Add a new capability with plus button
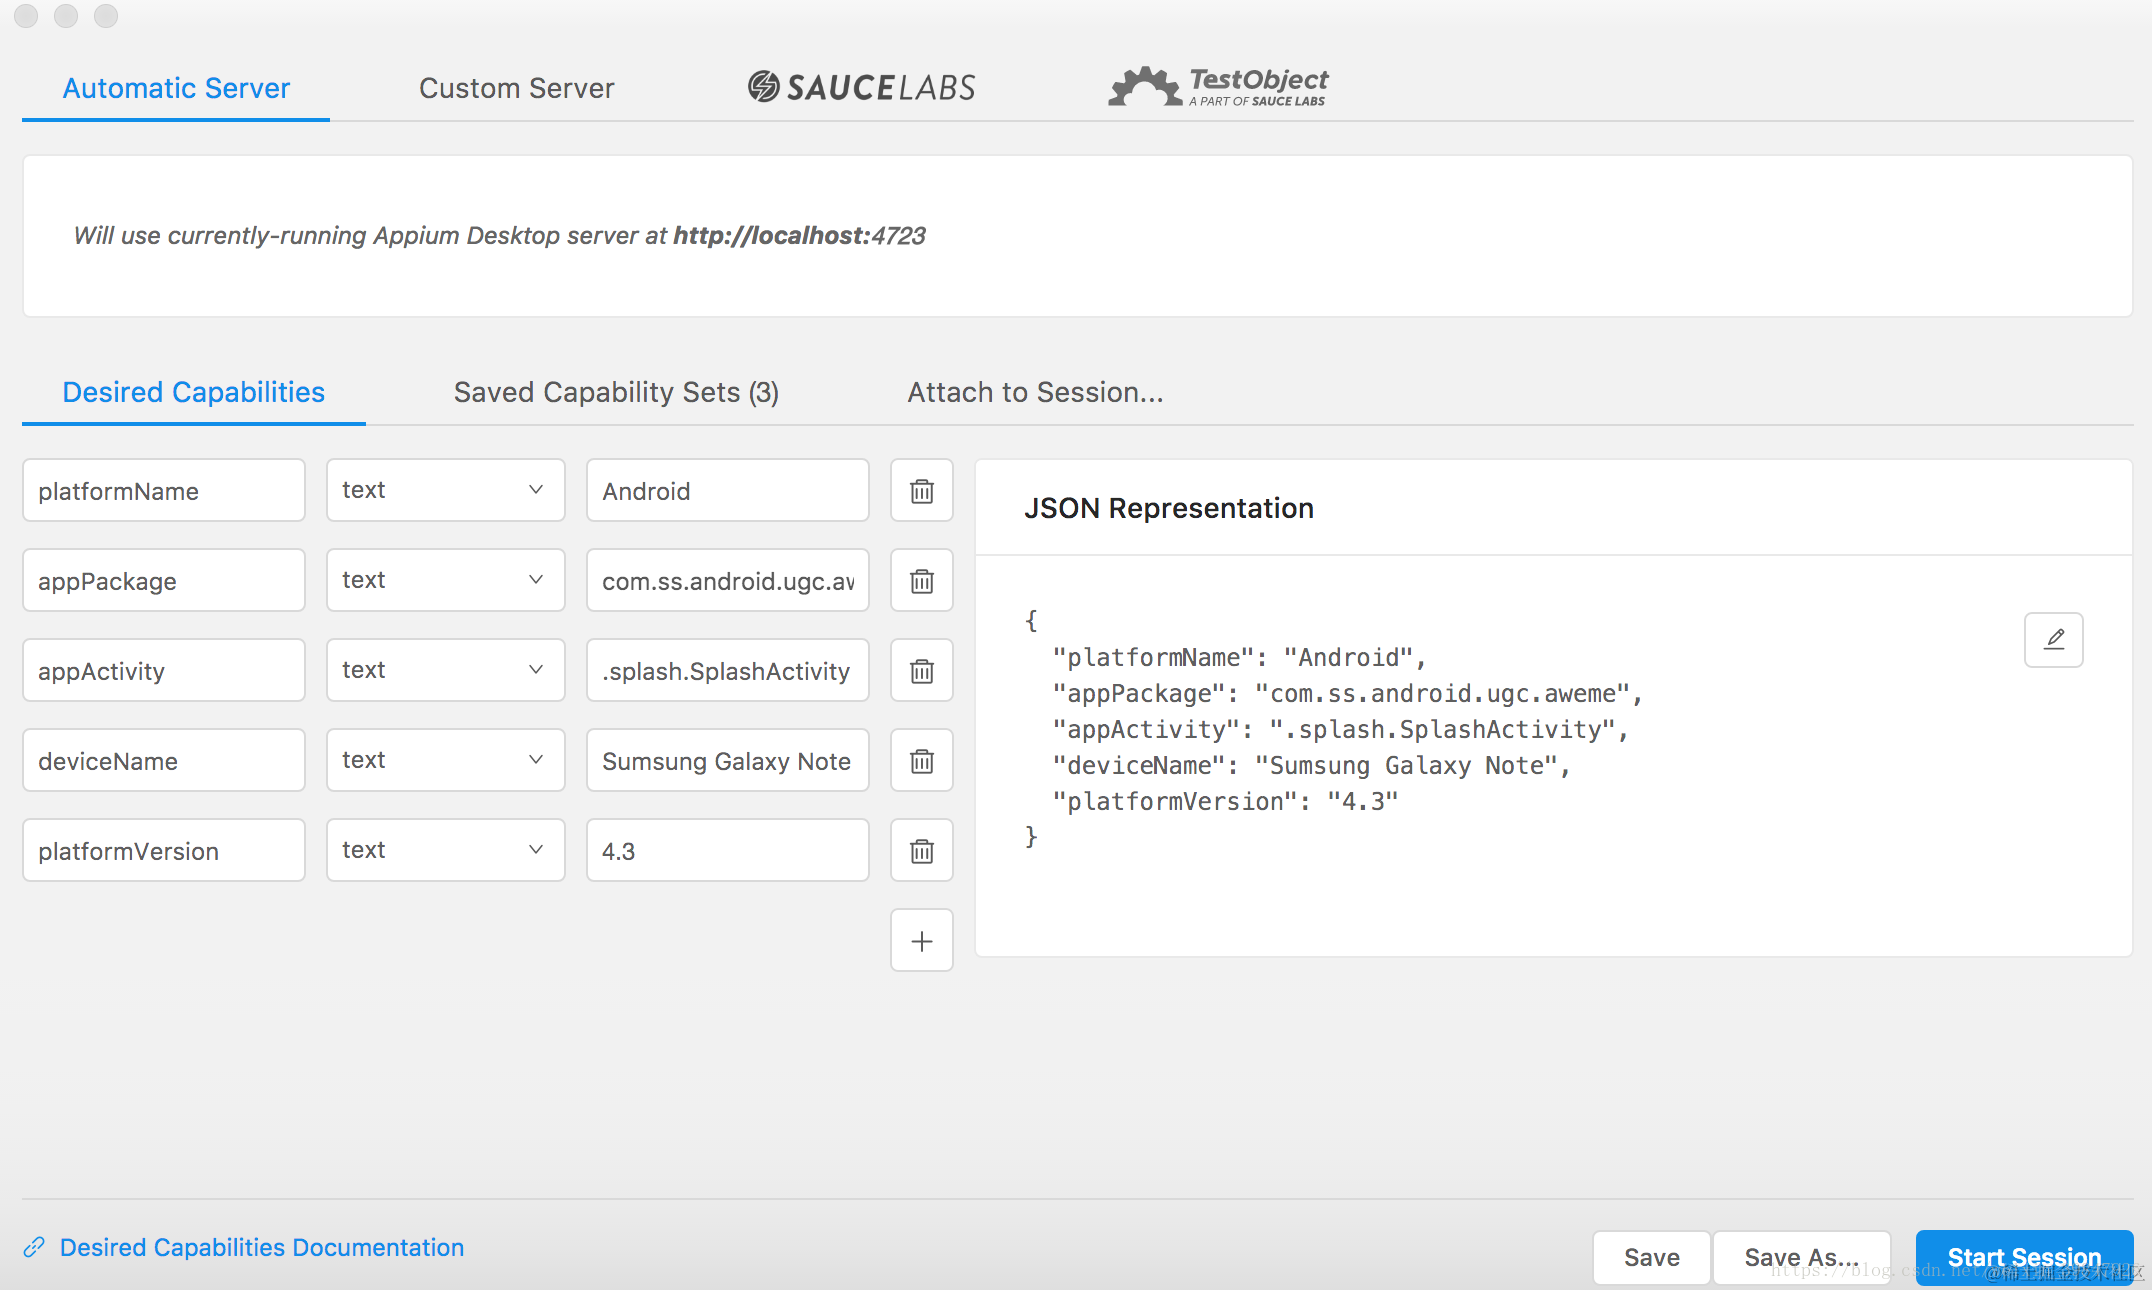 [x=921, y=940]
